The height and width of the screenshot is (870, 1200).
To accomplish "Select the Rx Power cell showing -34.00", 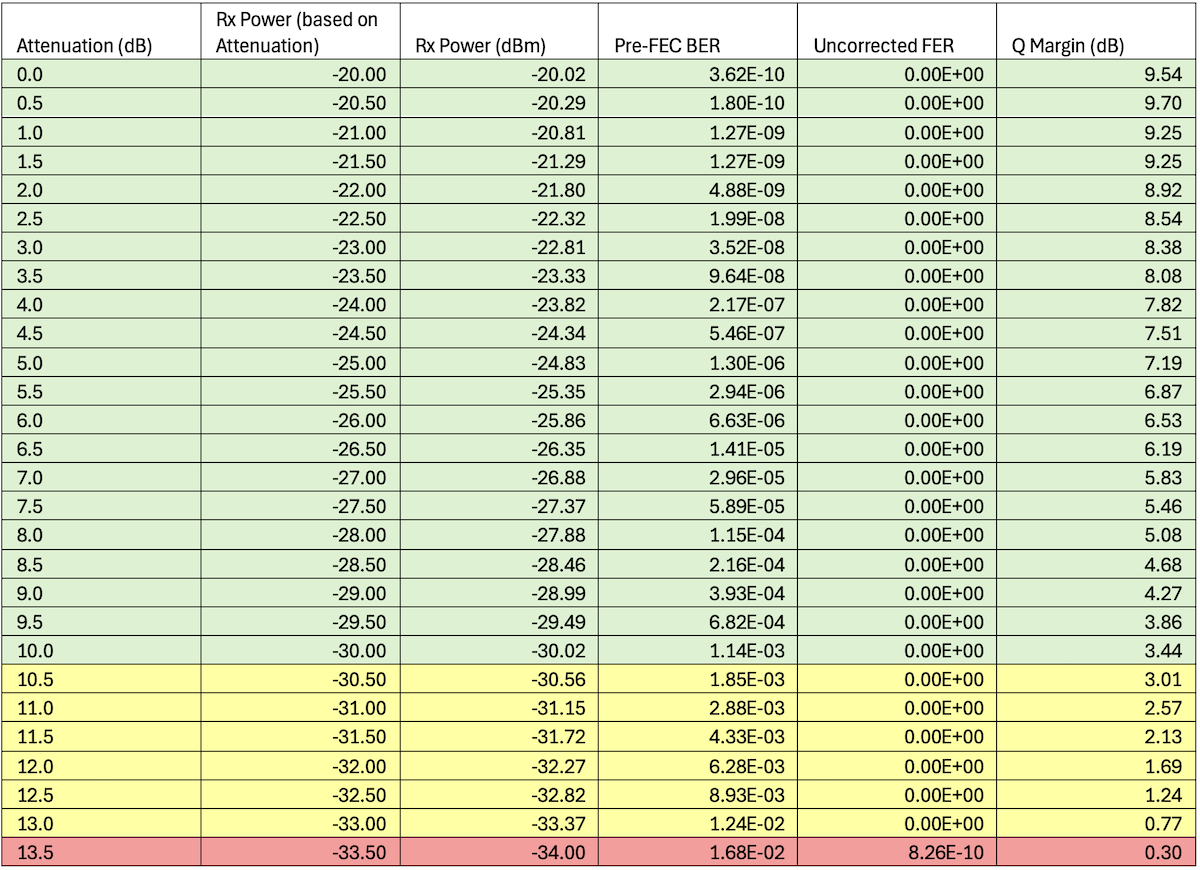I will 499,853.
